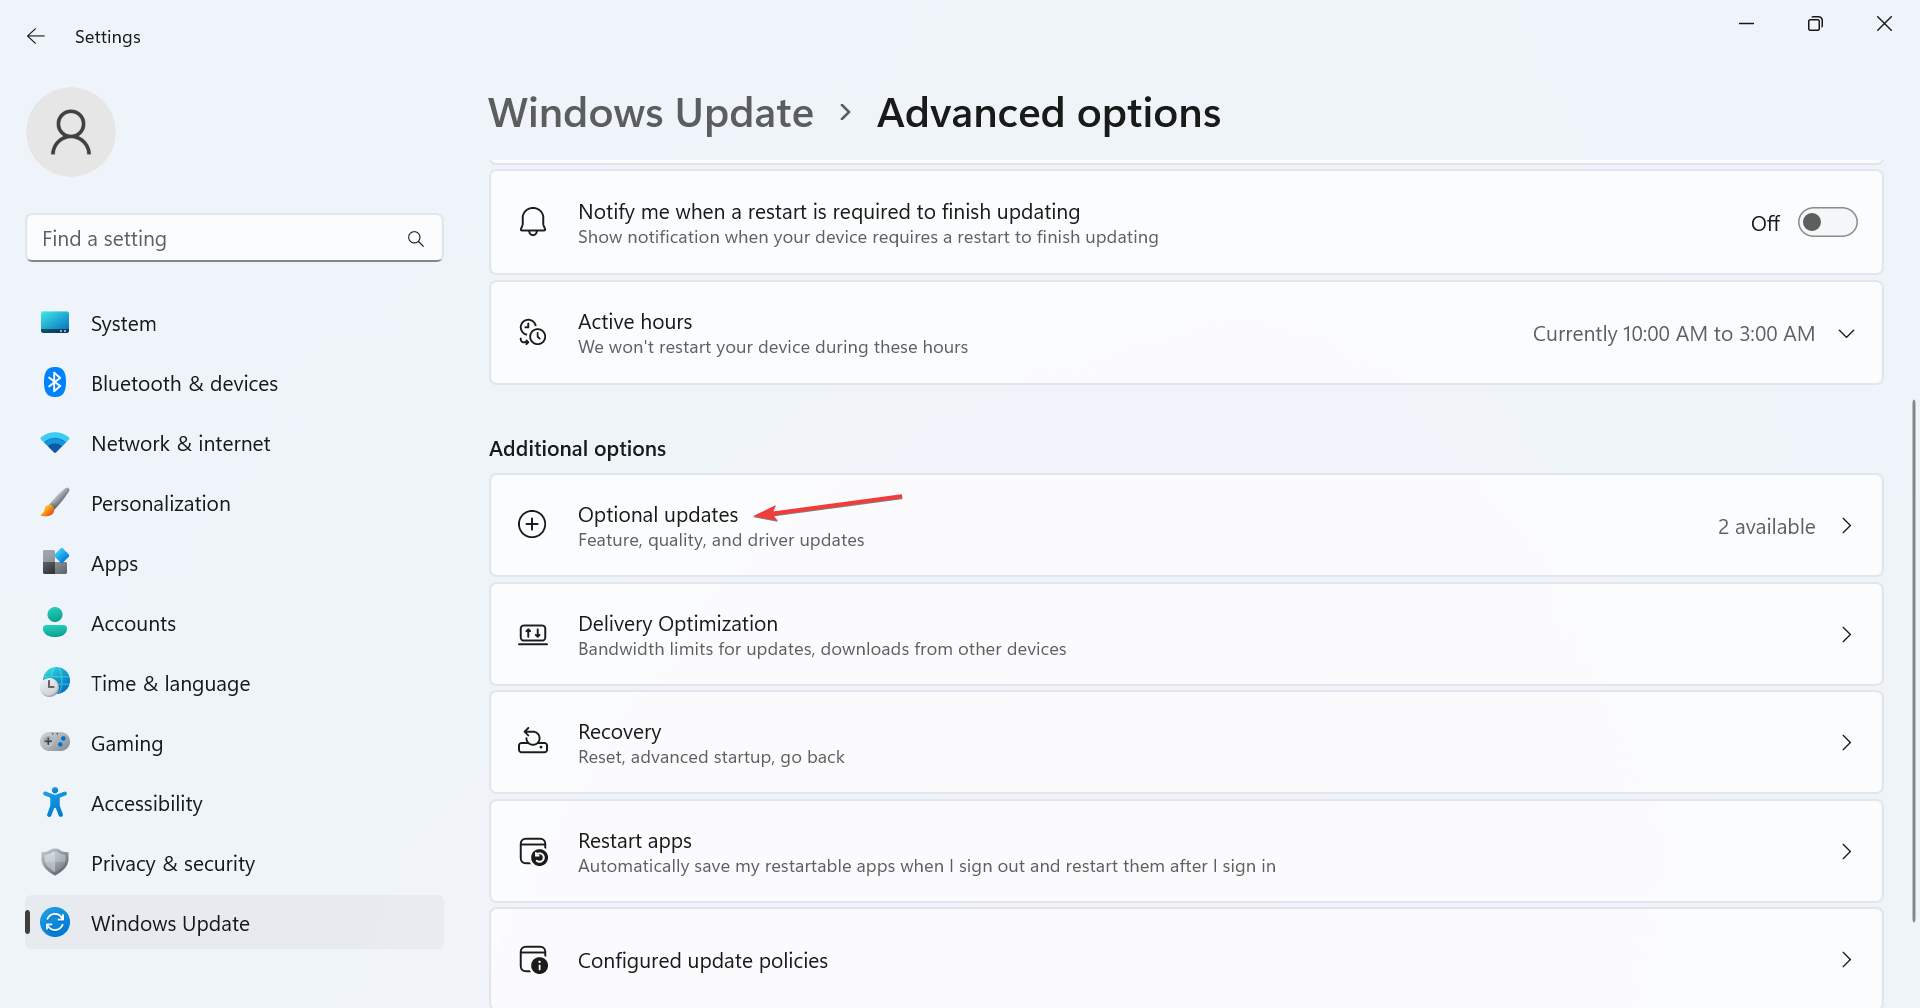Click the Privacy shield icon
Viewport: 1920px width, 1008px height.
pos(55,862)
